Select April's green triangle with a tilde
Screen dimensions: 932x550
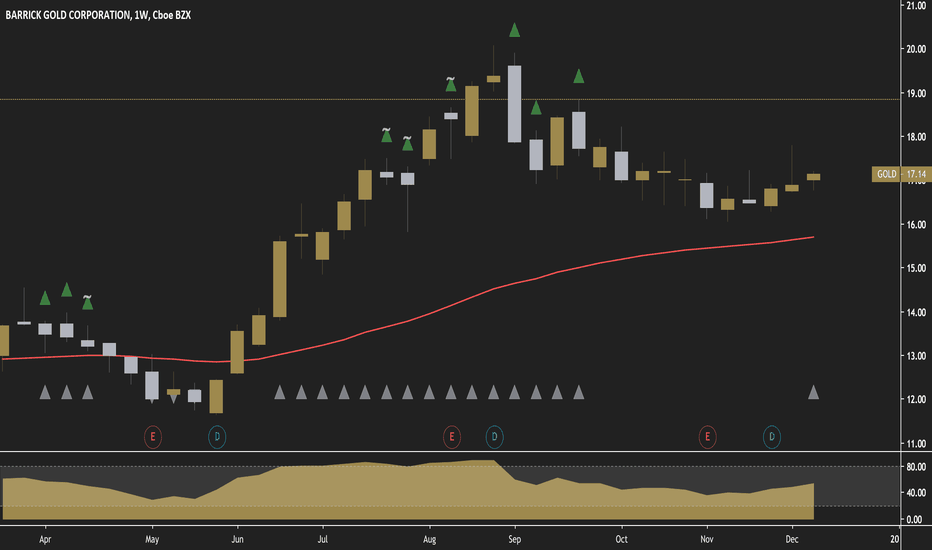[87, 302]
